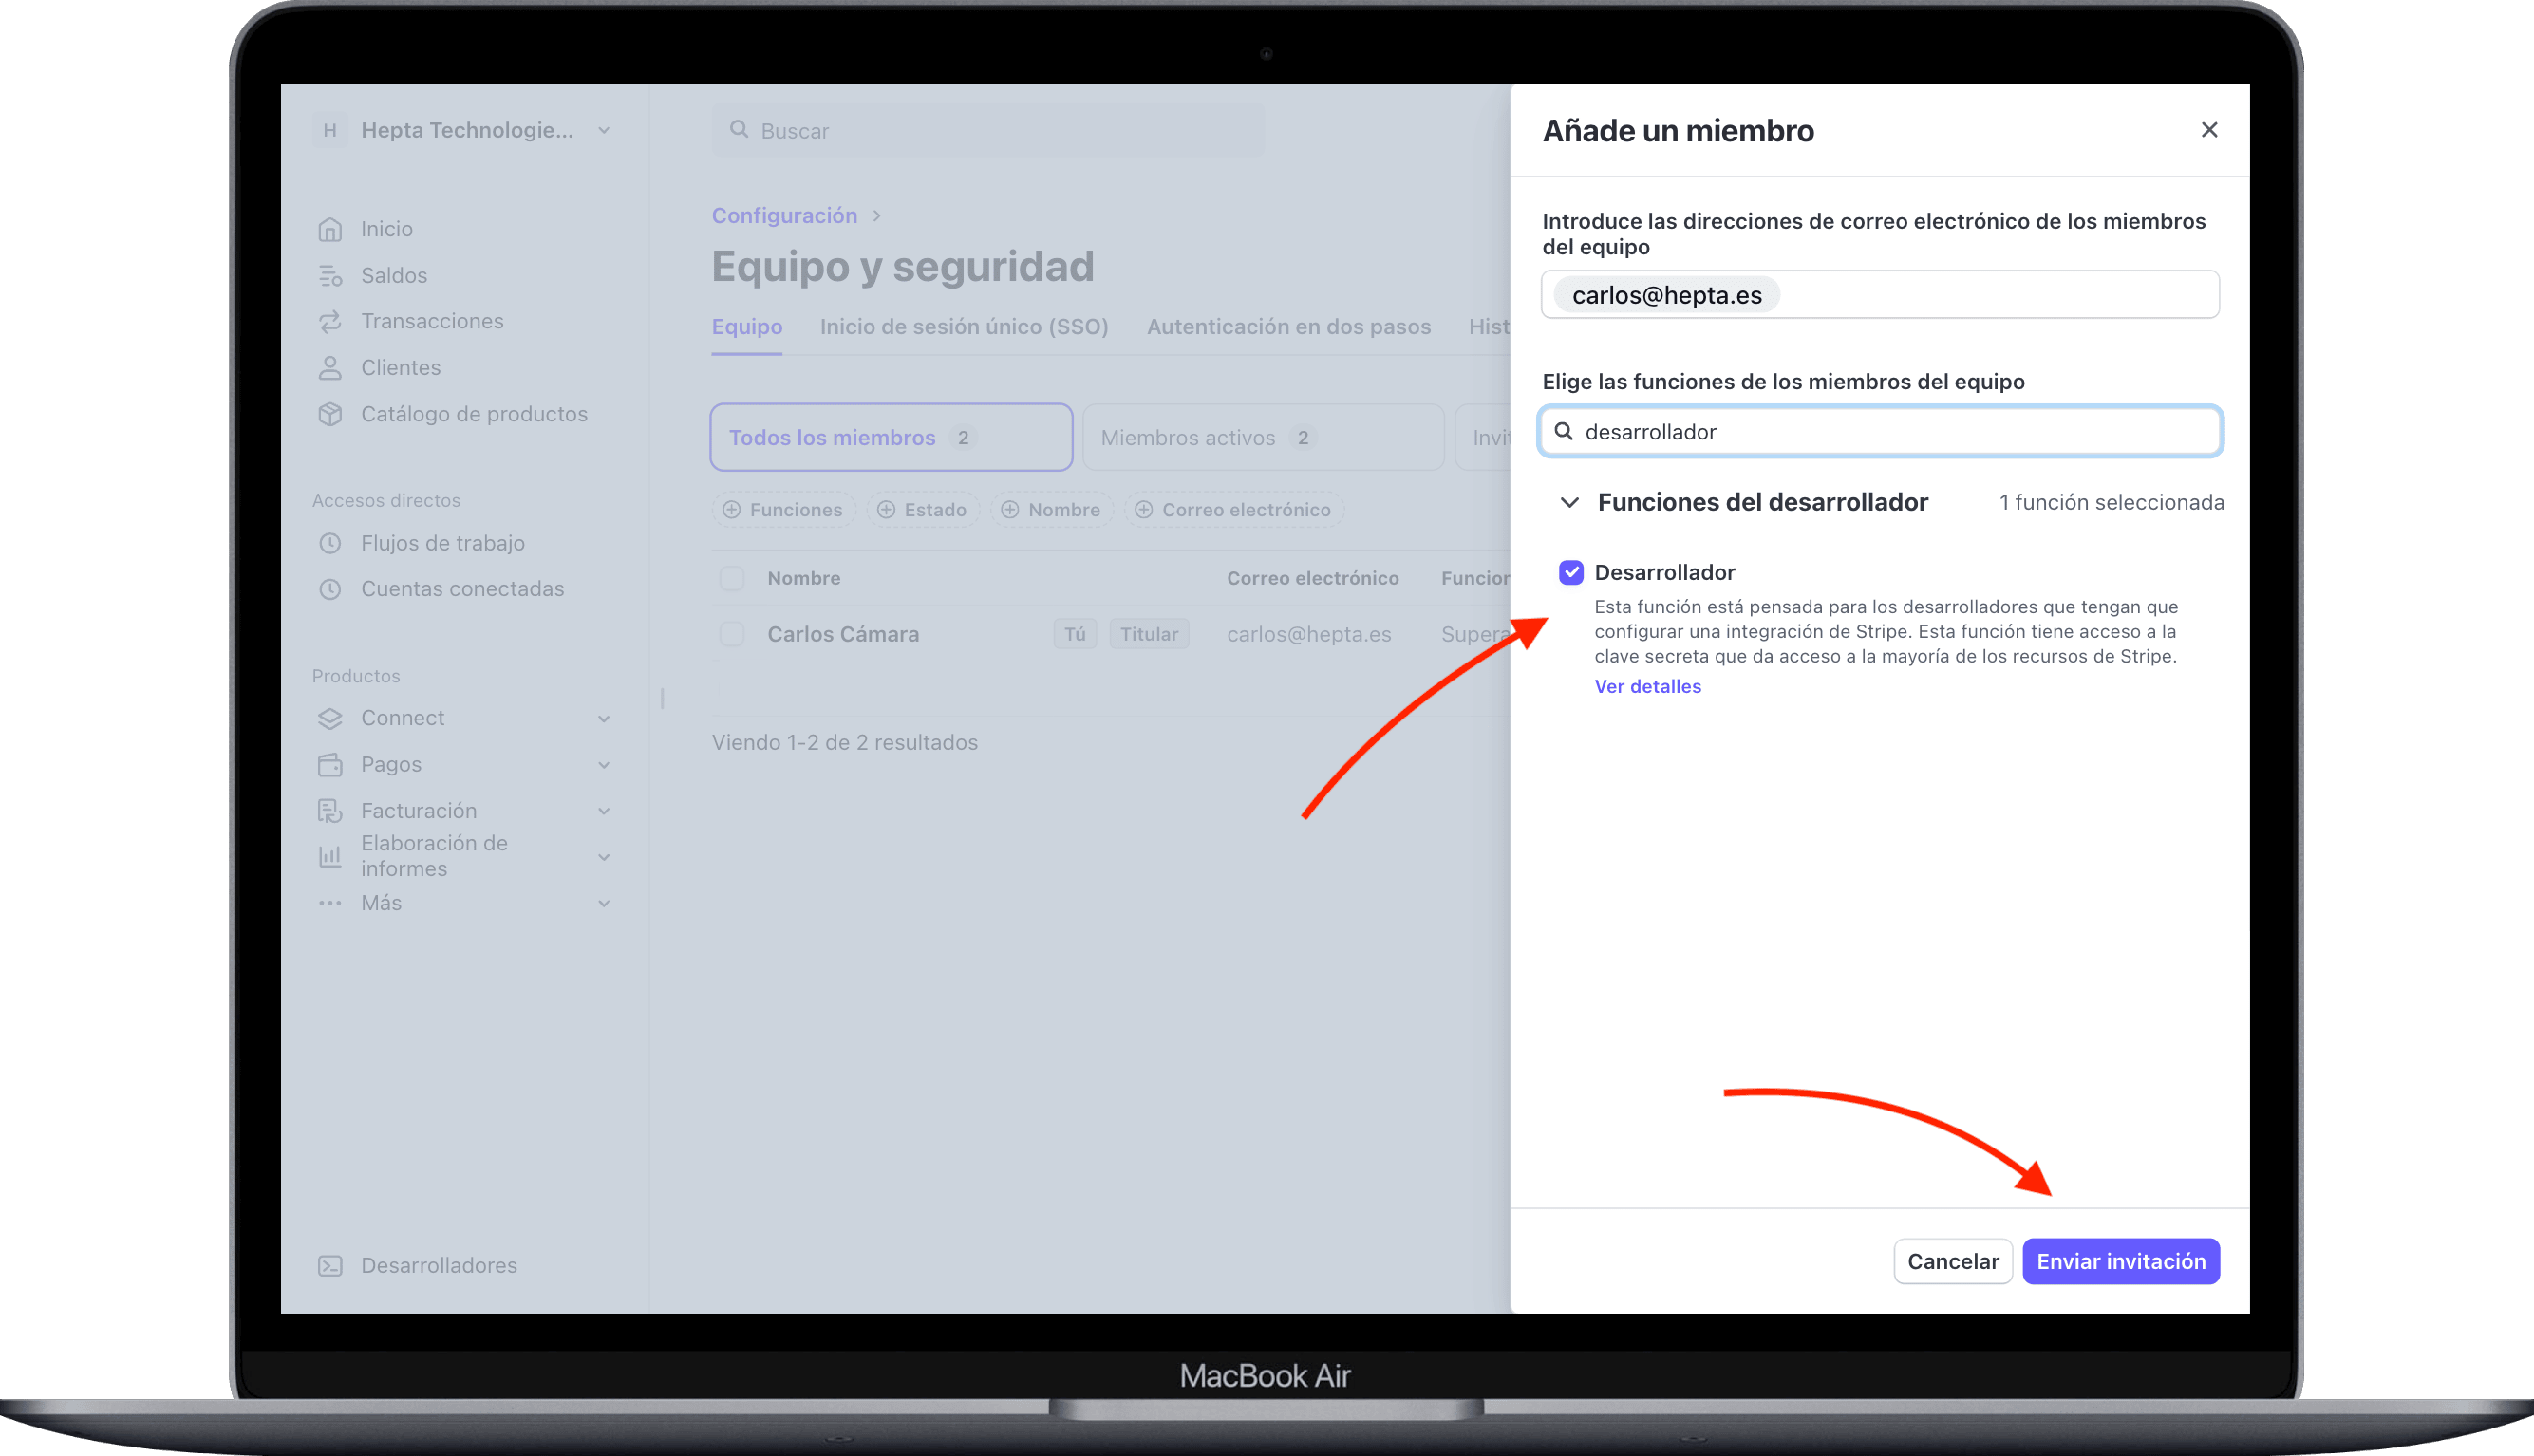Toggle select-all checkbox beside Nombre header
Screen dimensions: 2534x1456
(732, 578)
